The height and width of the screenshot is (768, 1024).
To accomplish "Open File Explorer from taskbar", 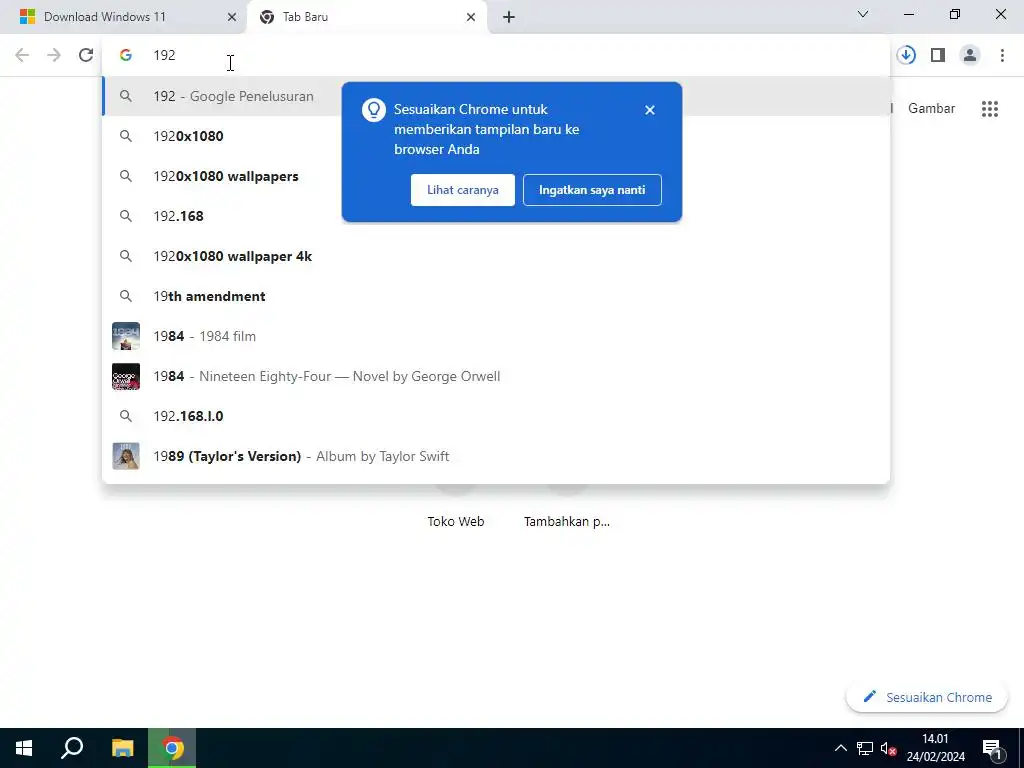I will (122, 748).
